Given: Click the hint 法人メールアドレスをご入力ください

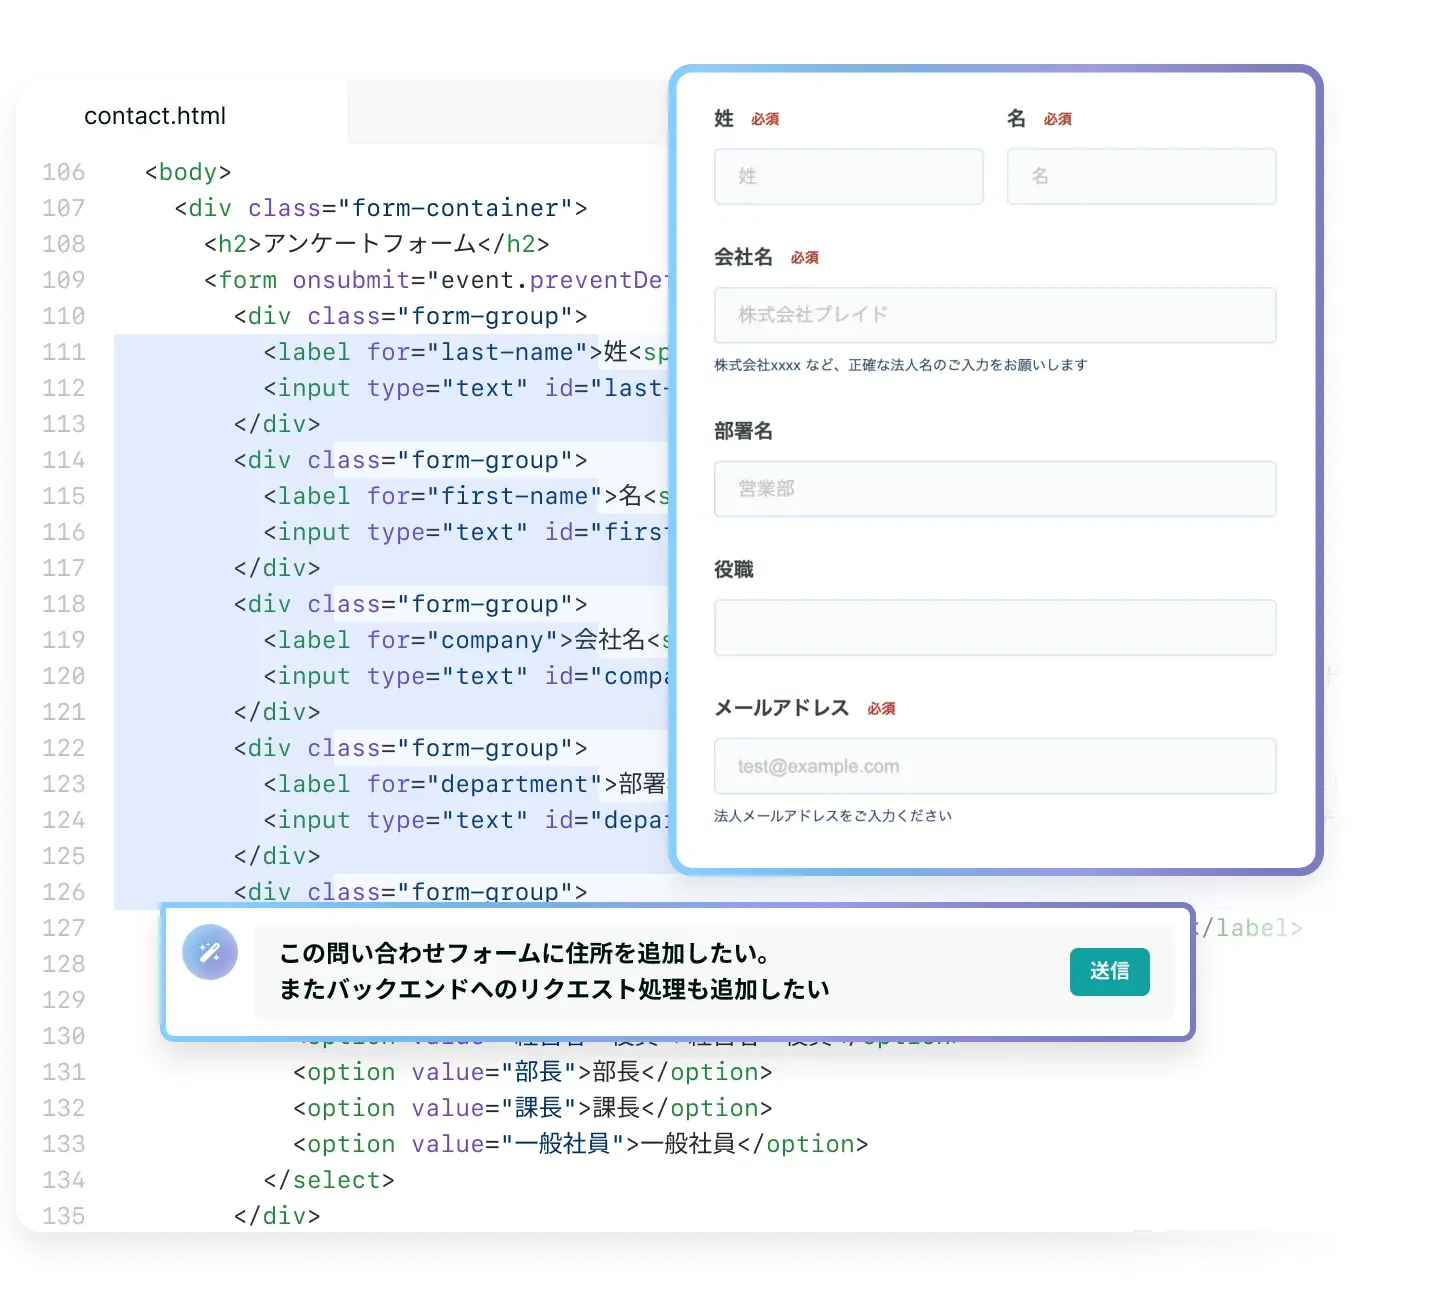Looking at the screenshot, I should point(833,816).
